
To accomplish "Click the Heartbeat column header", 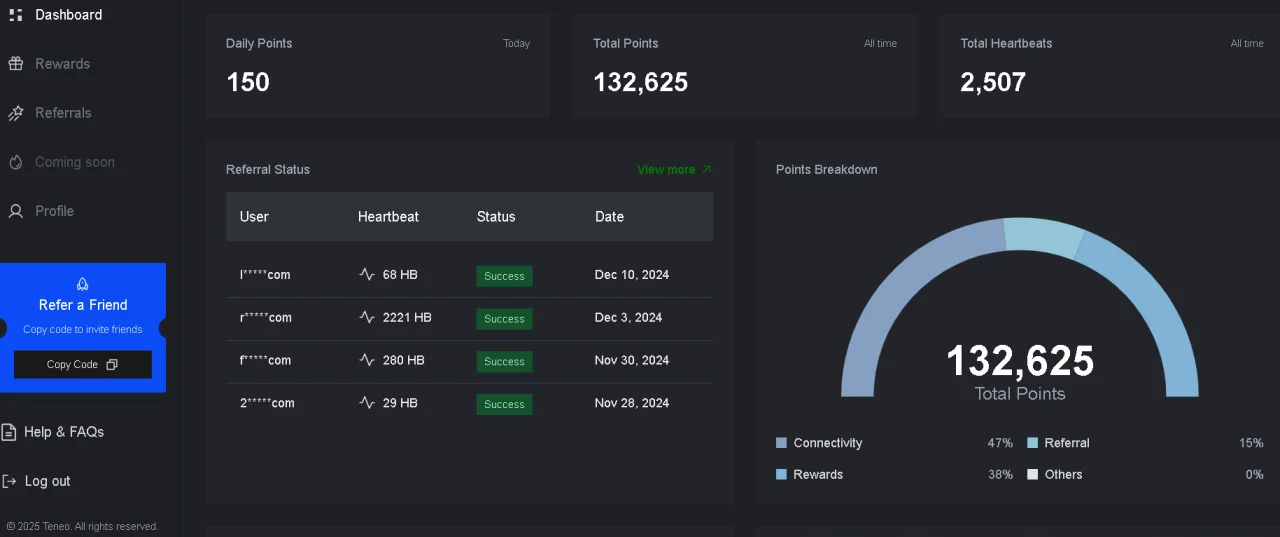I will (x=388, y=216).
